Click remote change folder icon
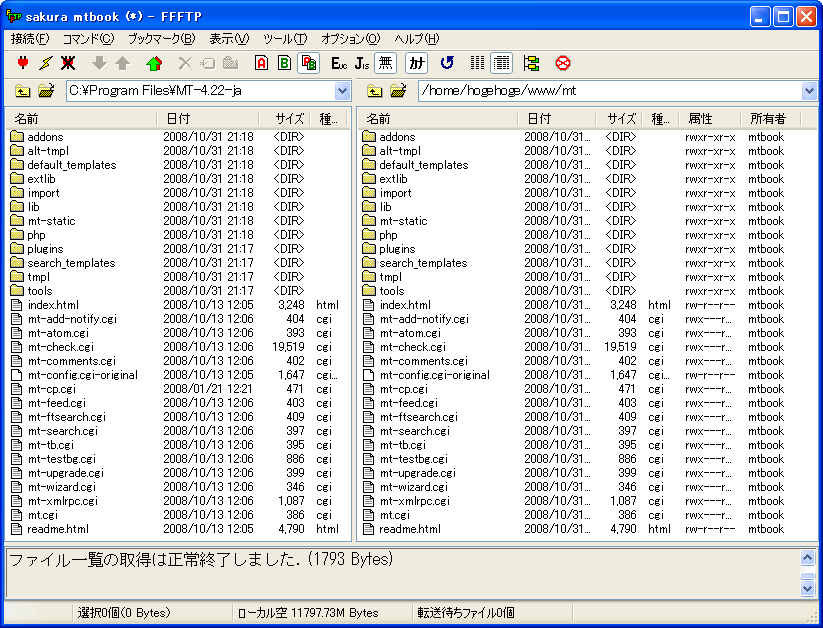Screen dimensions: 823x628 pos(398,91)
